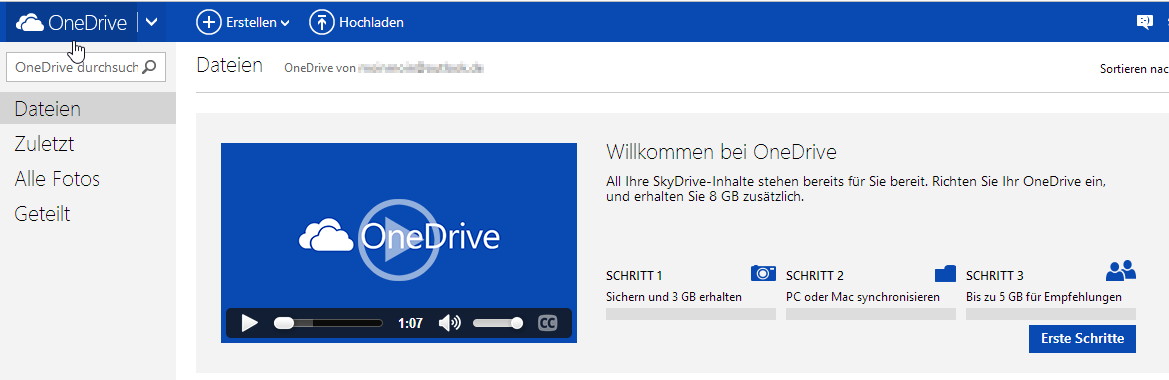Click the Schritt 1 progress bar
This screenshot has width=1169, height=380.
pyautogui.click(x=691, y=314)
